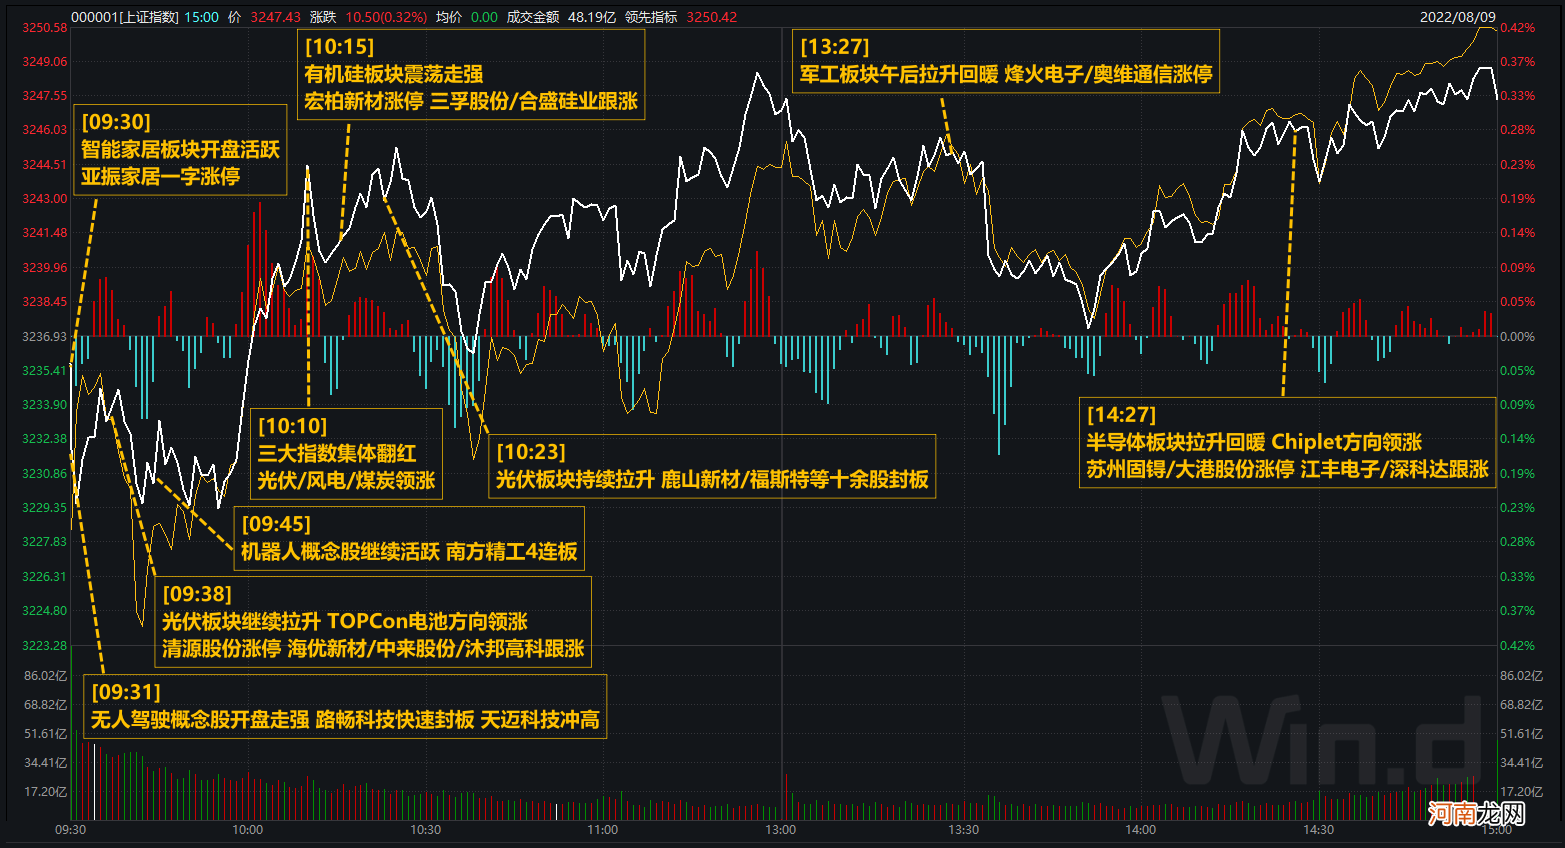Click the 3249.06 price axis label
This screenshot has width=1565, height=848.
tap(45, 62)
